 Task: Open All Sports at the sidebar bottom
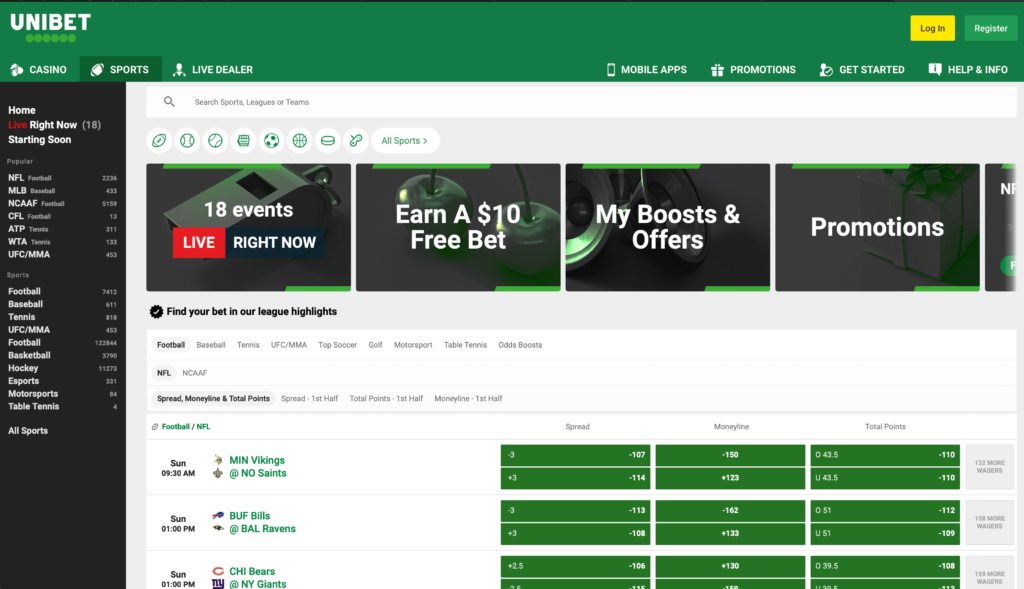(x=27, y=431)
